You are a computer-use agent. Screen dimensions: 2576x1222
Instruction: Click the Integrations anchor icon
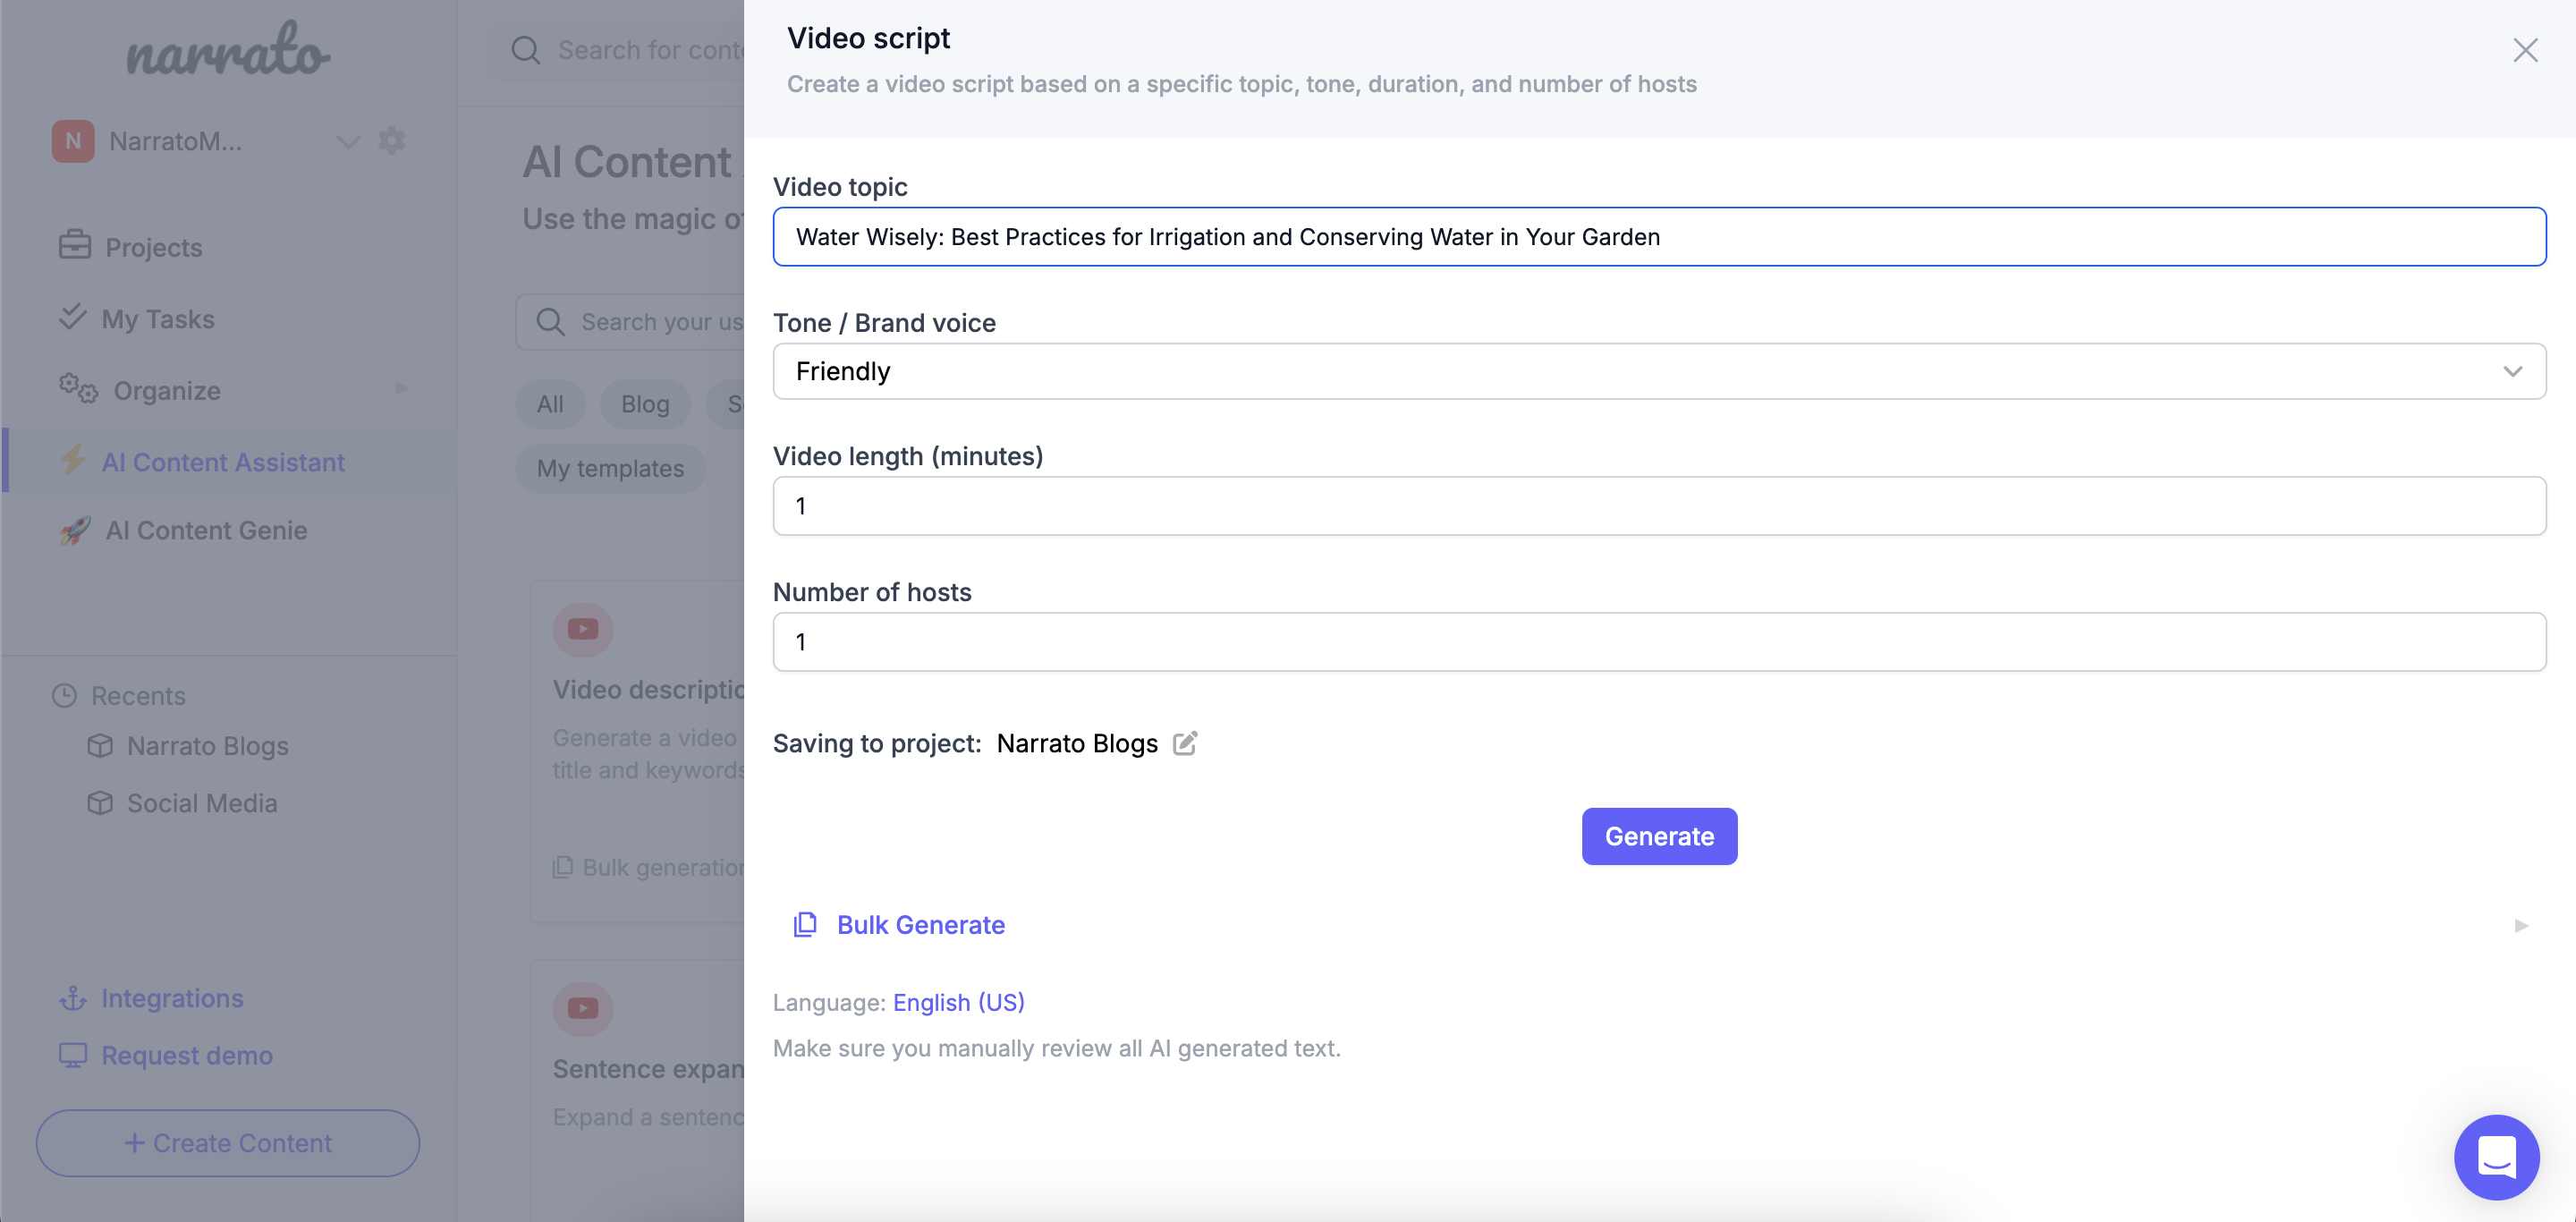[x=73, y=998]
